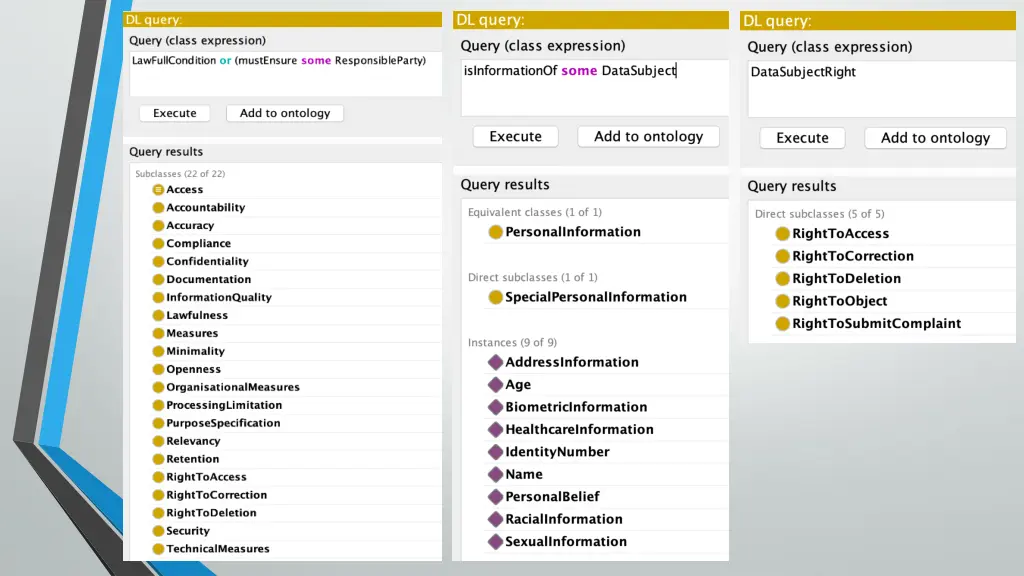This screenshot has width=1024, height=576.
Task: Execute the LawFullCondition query
Action: tap(174, 113)
